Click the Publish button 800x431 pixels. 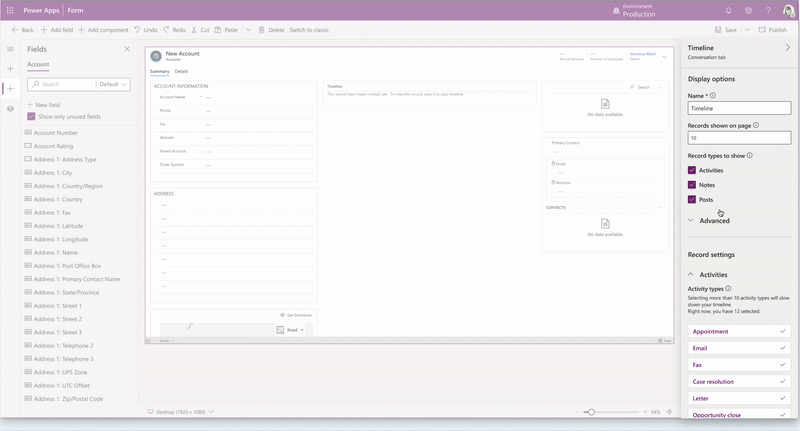772,30
